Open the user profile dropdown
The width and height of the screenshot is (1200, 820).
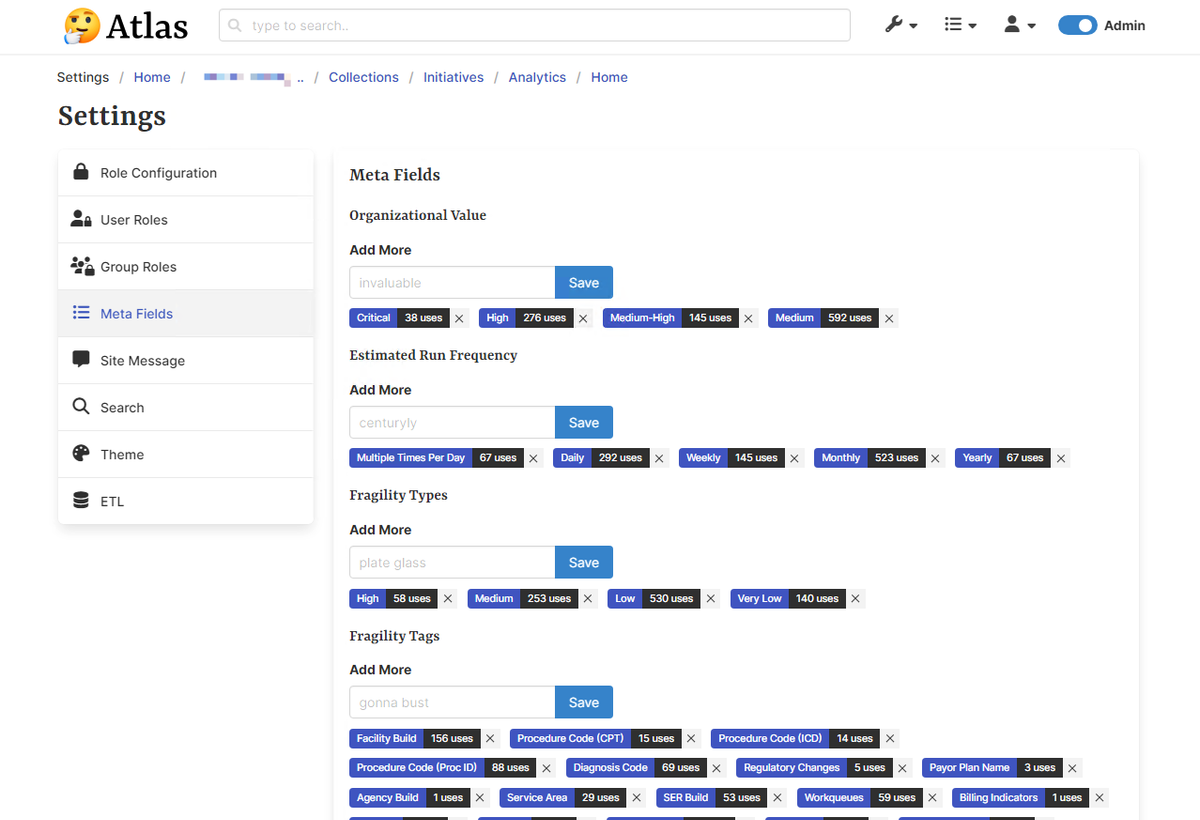click(1019, 26)
